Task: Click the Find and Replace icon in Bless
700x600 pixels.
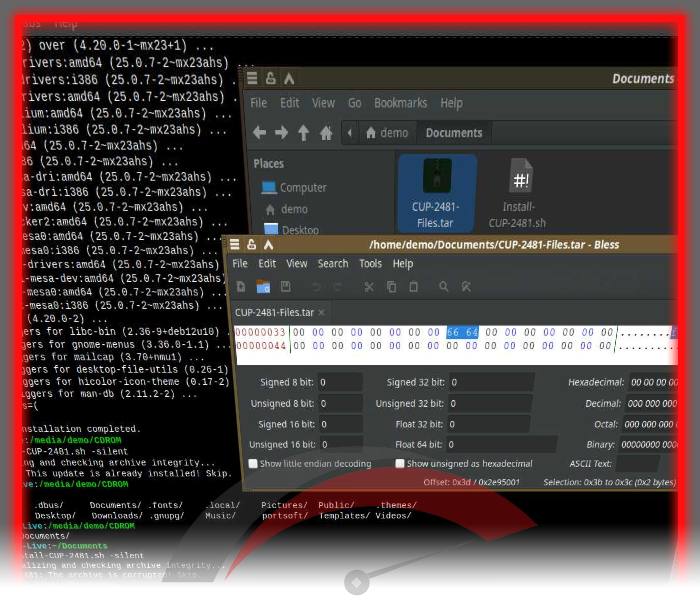Action: 466,287
